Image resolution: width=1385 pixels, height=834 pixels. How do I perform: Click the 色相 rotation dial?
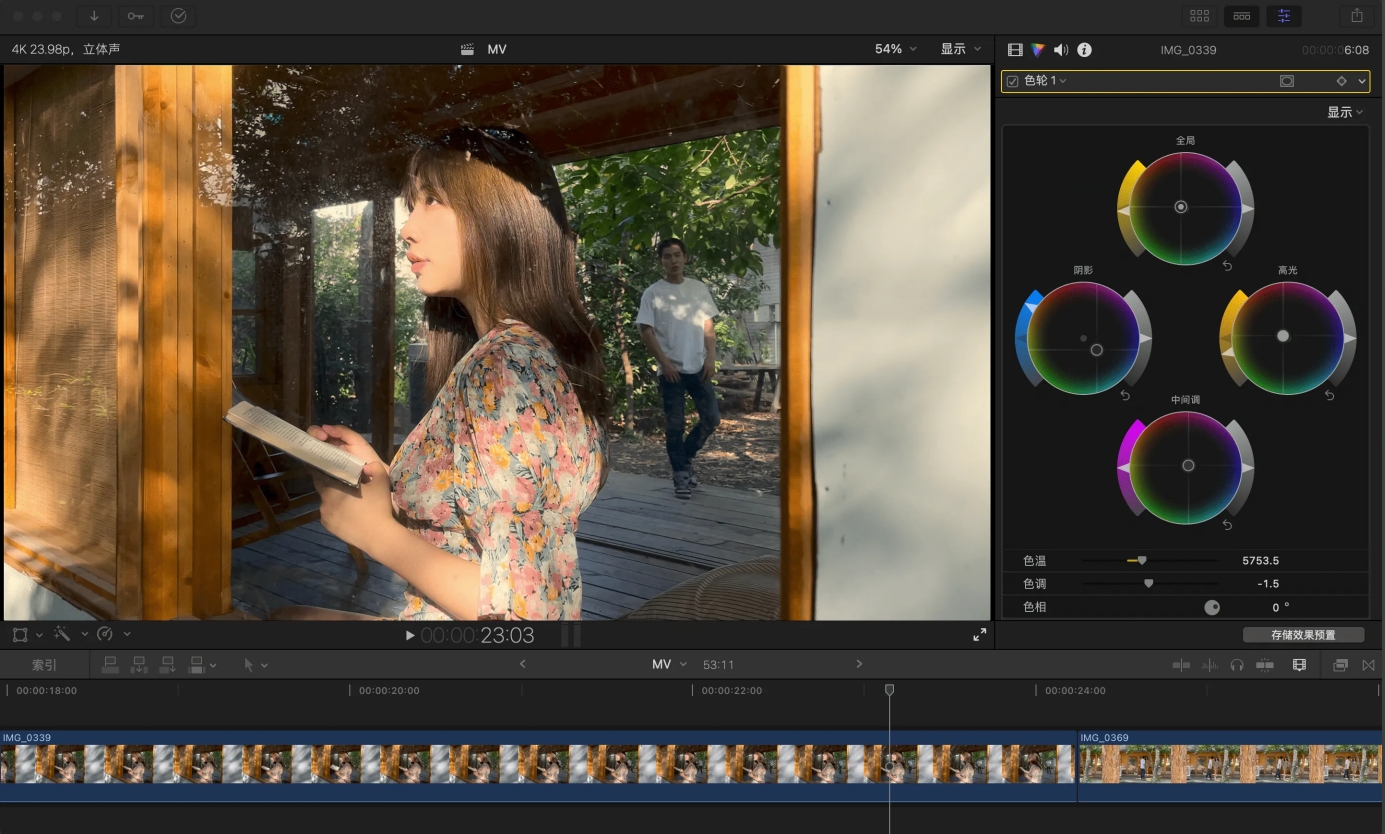[x=1212, y=607]
